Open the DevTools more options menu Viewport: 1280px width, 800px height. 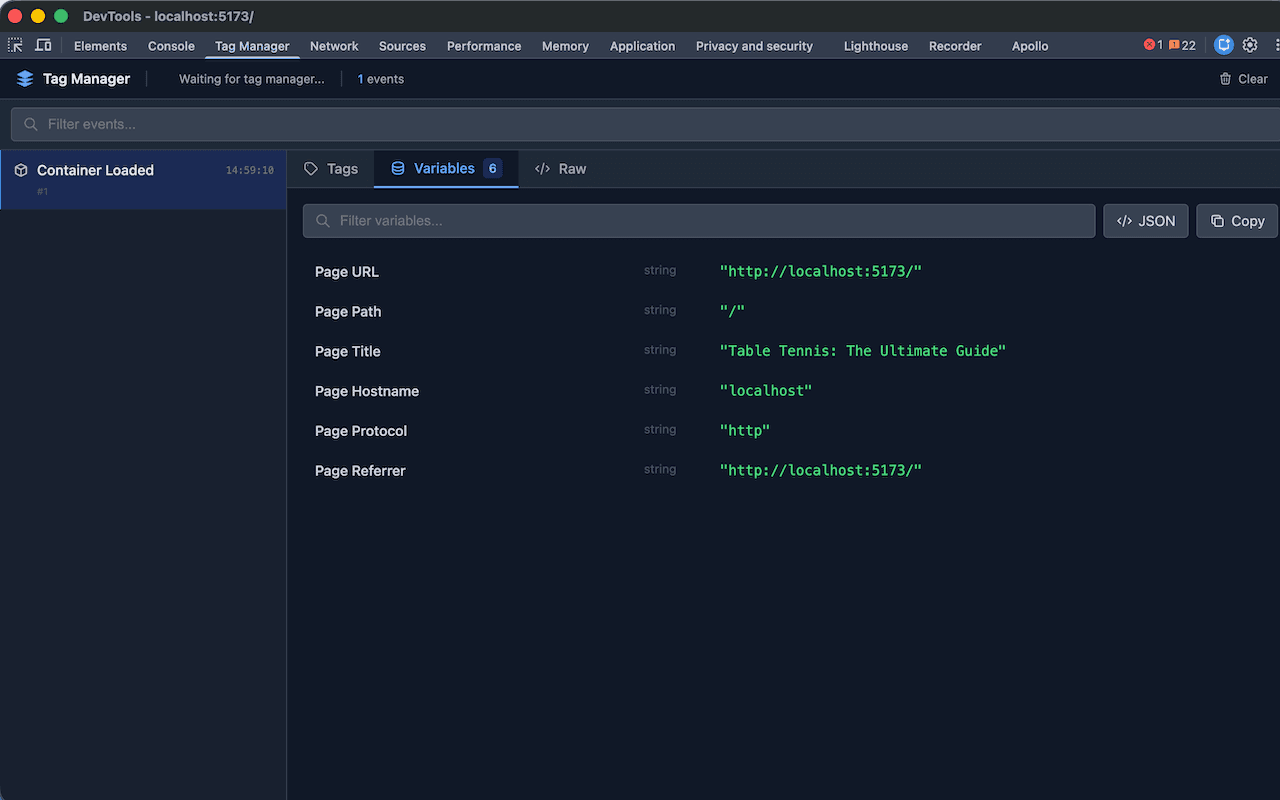[x=1277, y=45]
